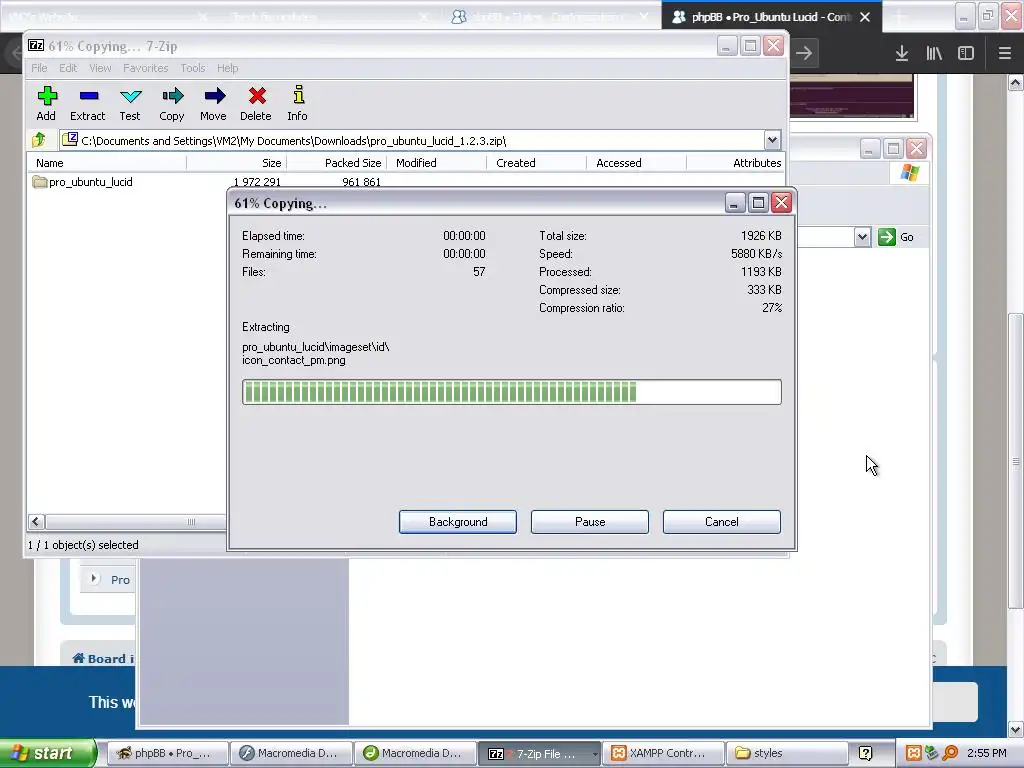Sort by the Created column header
This screenshot has height=768, width=1024.
point(536,163)
